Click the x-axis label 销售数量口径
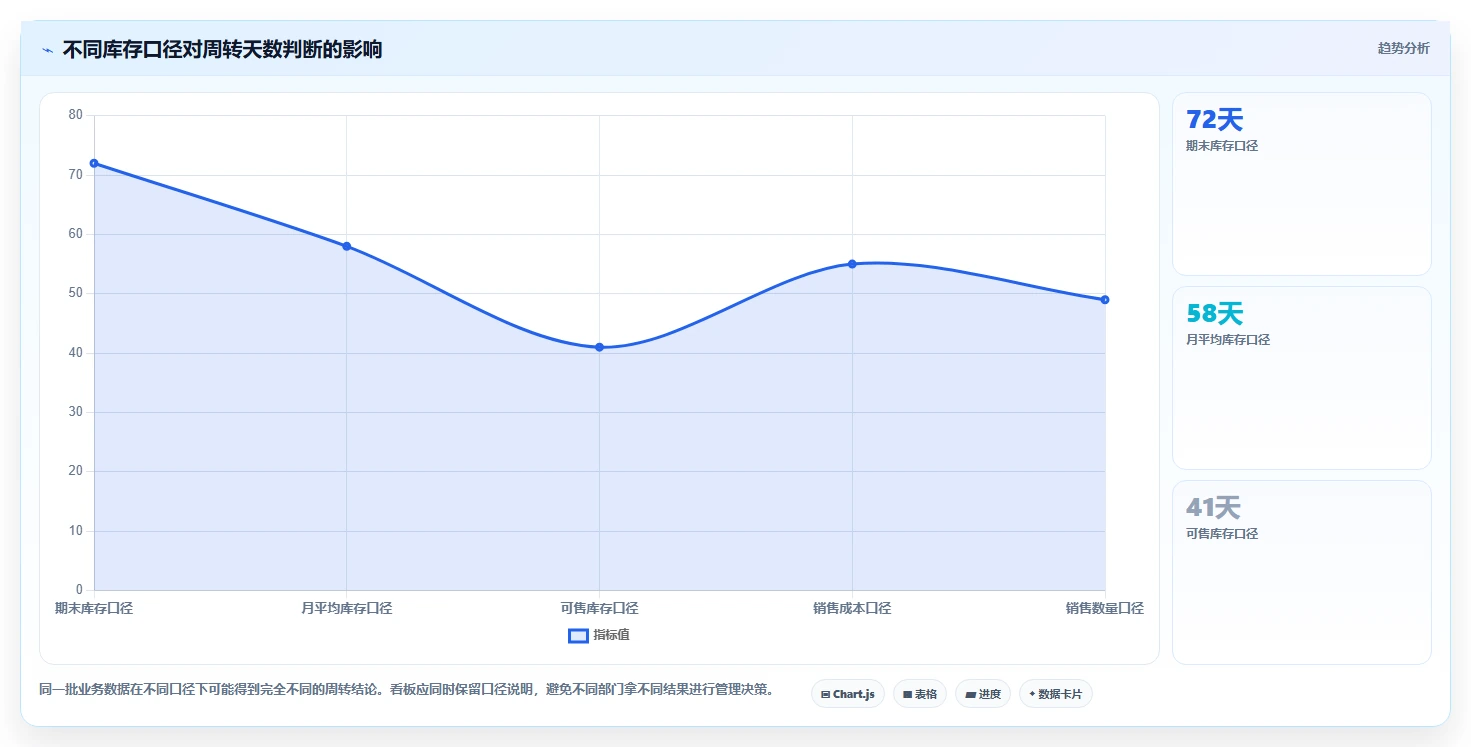Image resolution: width=1471 pixels, height=747 pixels. [1104, 608]
